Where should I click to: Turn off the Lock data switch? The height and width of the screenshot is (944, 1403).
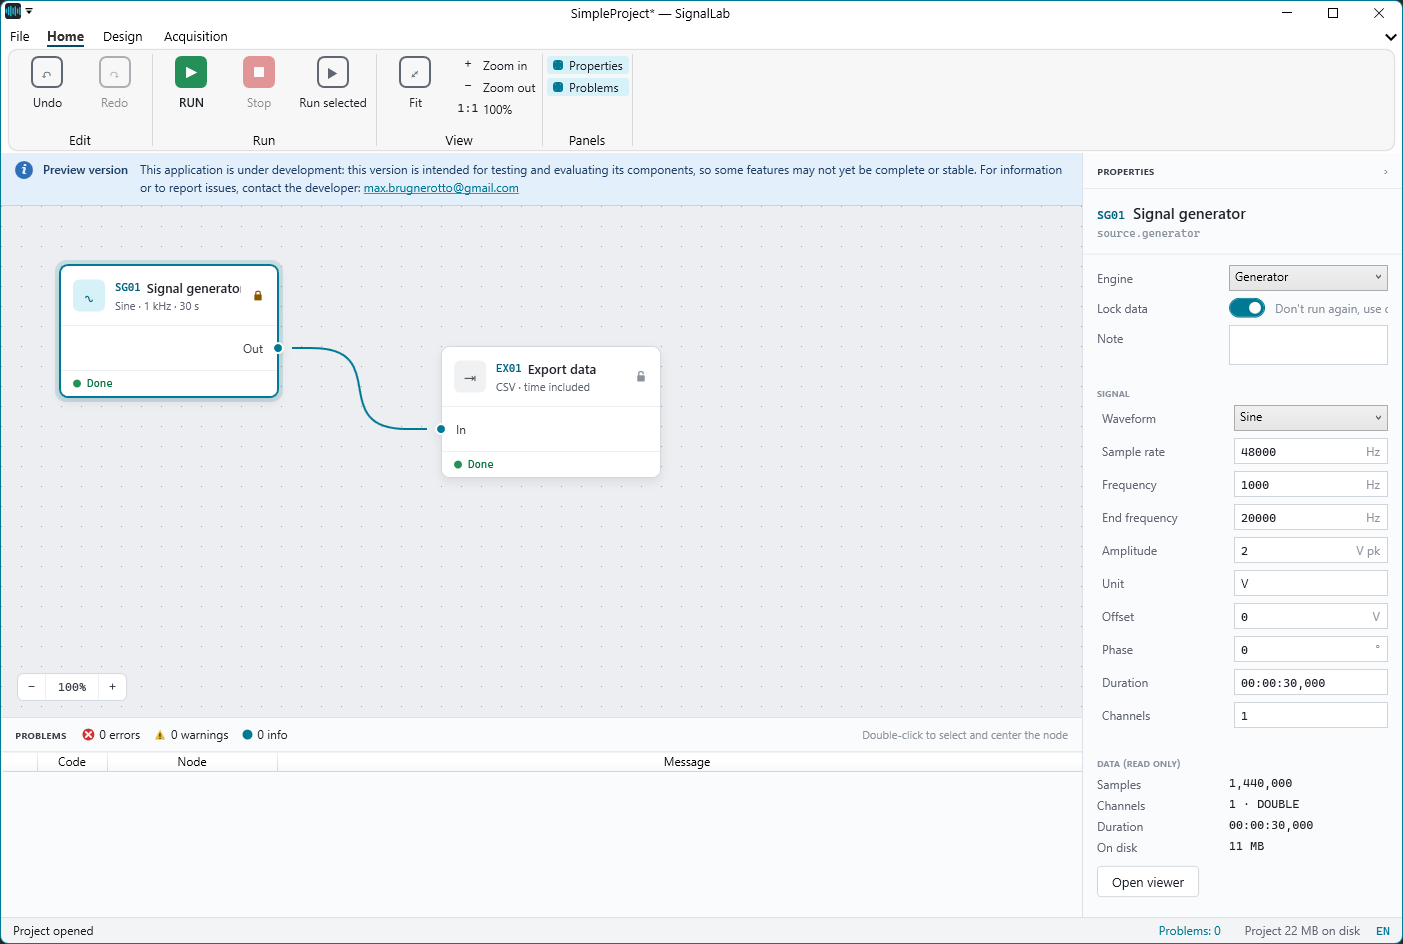pyautogui.click(x=1247, y=308)
